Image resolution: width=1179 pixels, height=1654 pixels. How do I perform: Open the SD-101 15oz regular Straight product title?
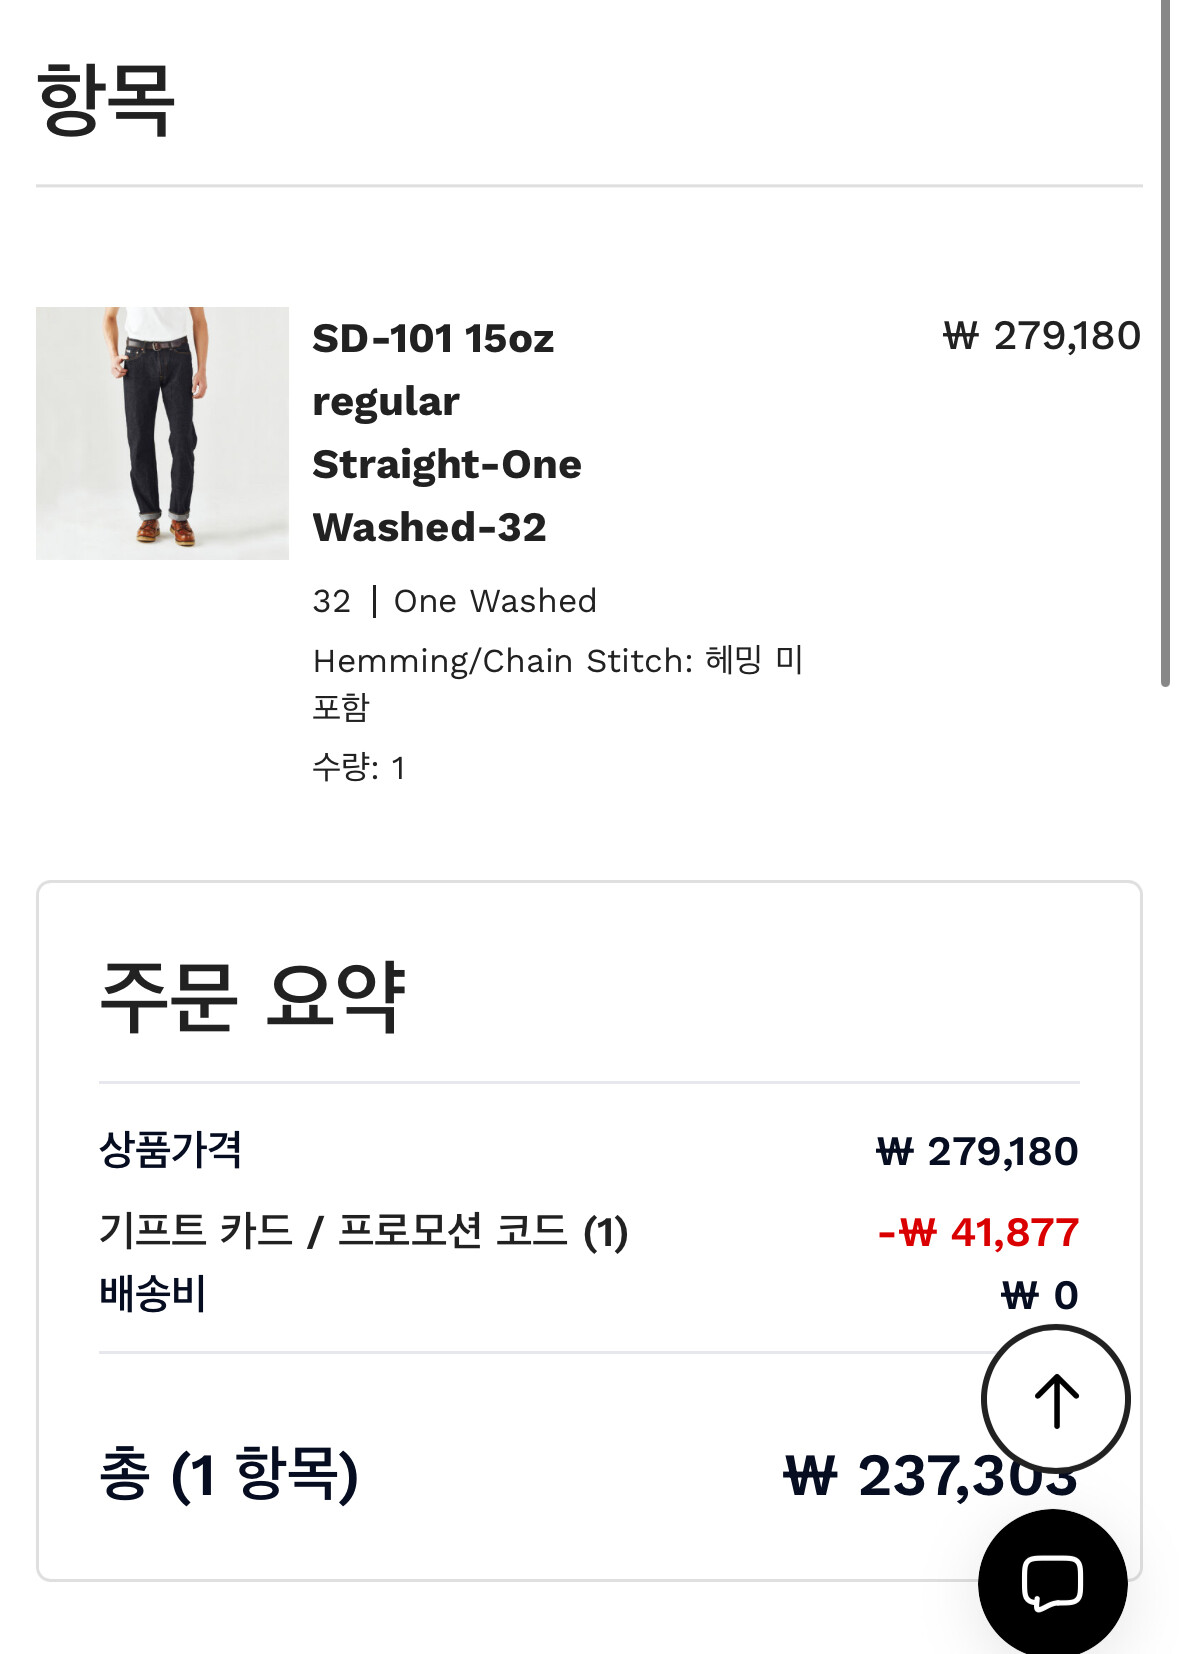click(446, 433)
